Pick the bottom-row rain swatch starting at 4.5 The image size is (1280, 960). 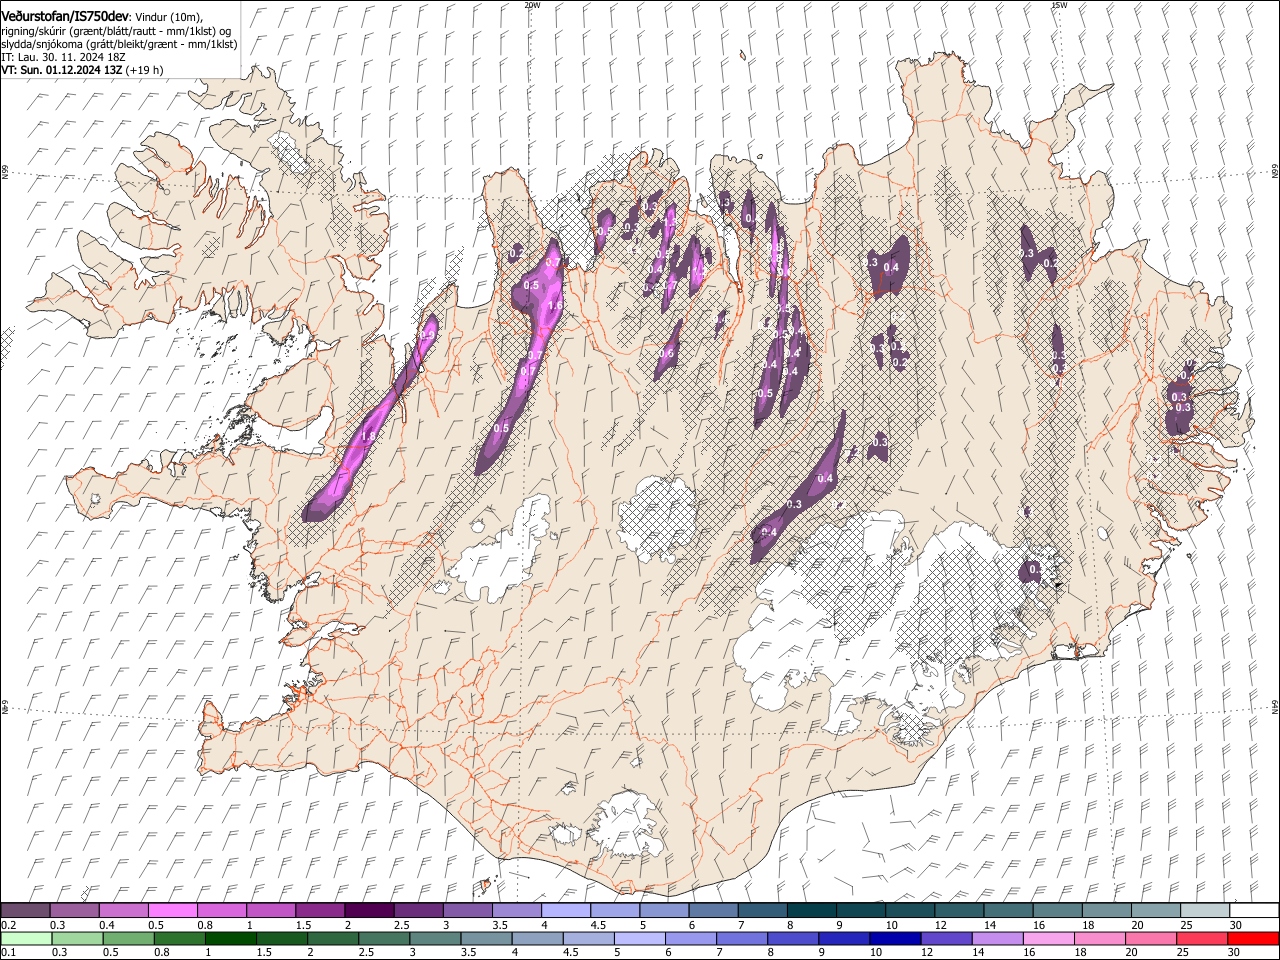[x=587, y=938]
